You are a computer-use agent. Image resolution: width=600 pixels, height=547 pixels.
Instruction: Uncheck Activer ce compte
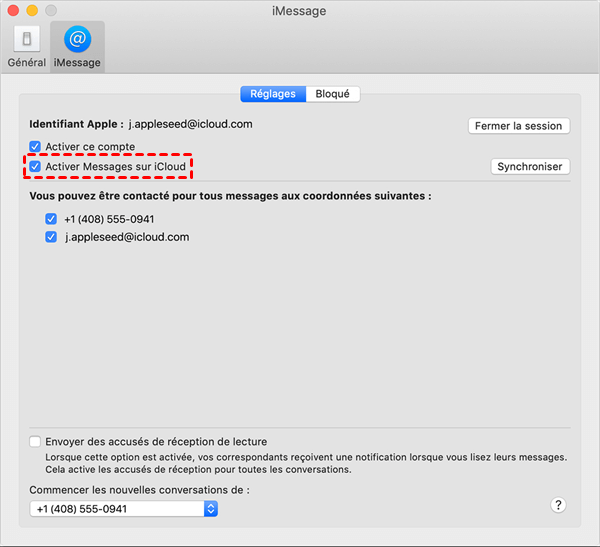click(x=35, y=146)
